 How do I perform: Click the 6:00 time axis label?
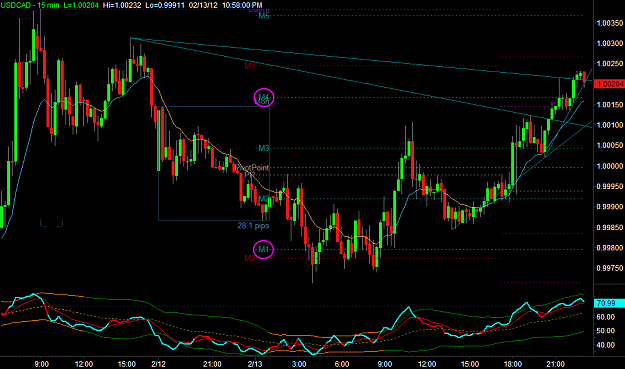(342, 364)
